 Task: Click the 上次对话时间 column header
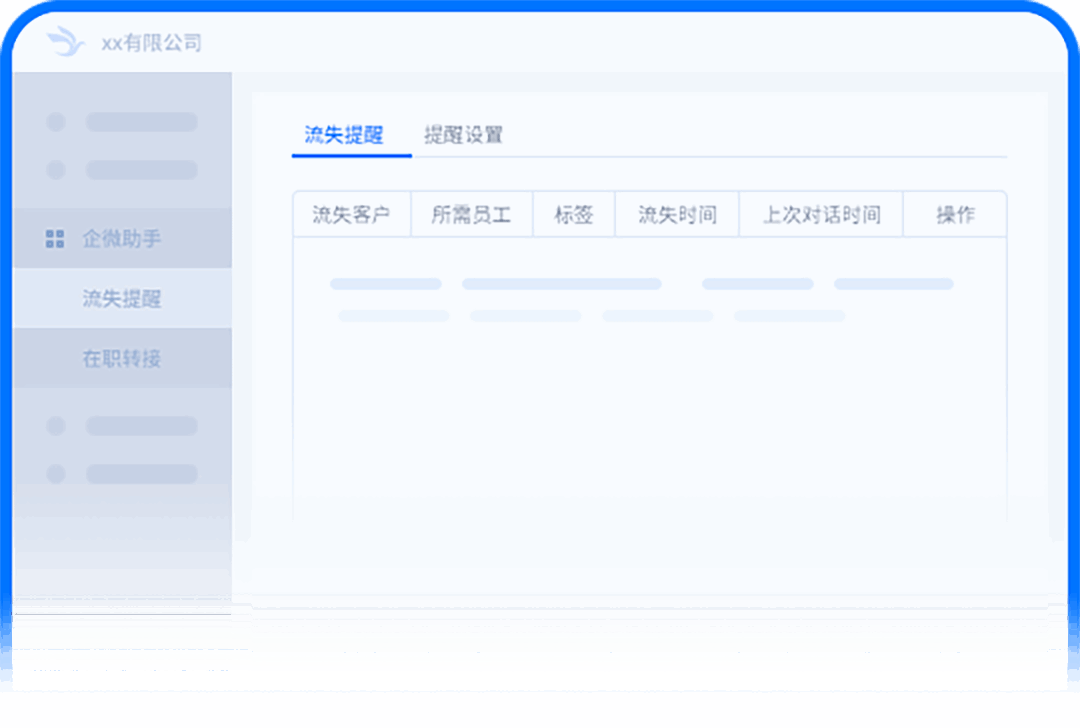[821, 215]
